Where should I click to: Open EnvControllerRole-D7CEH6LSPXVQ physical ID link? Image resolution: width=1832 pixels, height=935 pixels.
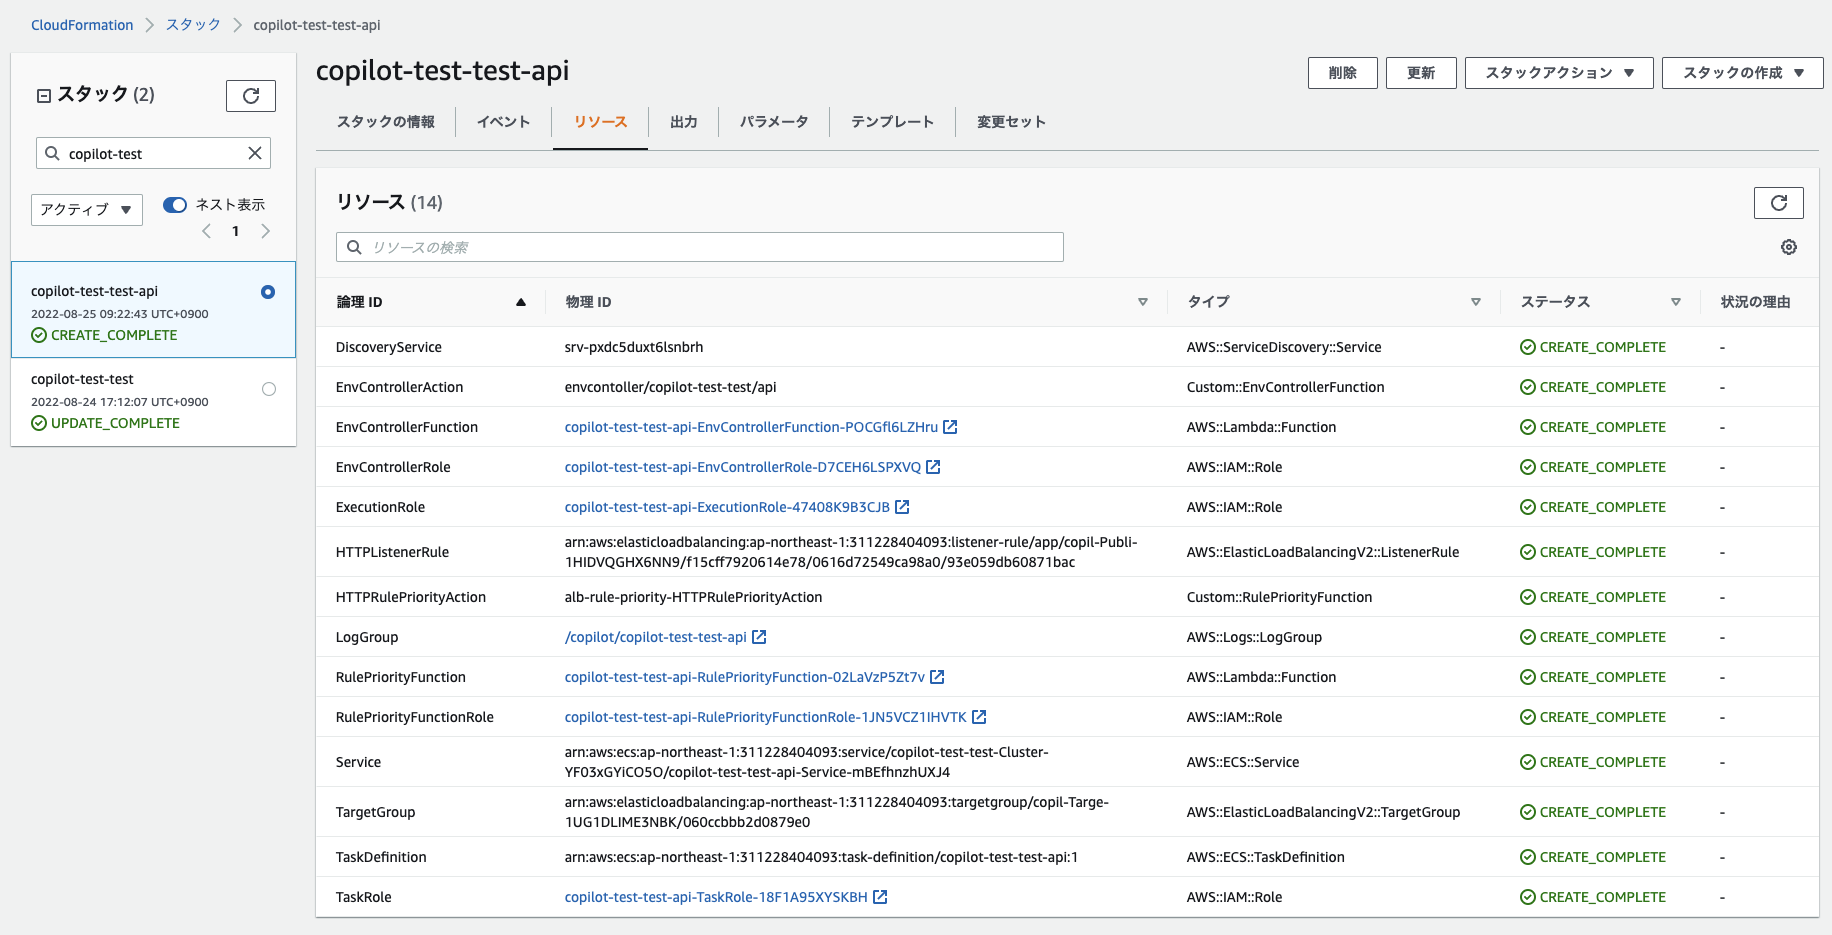[x=743, y=467]
